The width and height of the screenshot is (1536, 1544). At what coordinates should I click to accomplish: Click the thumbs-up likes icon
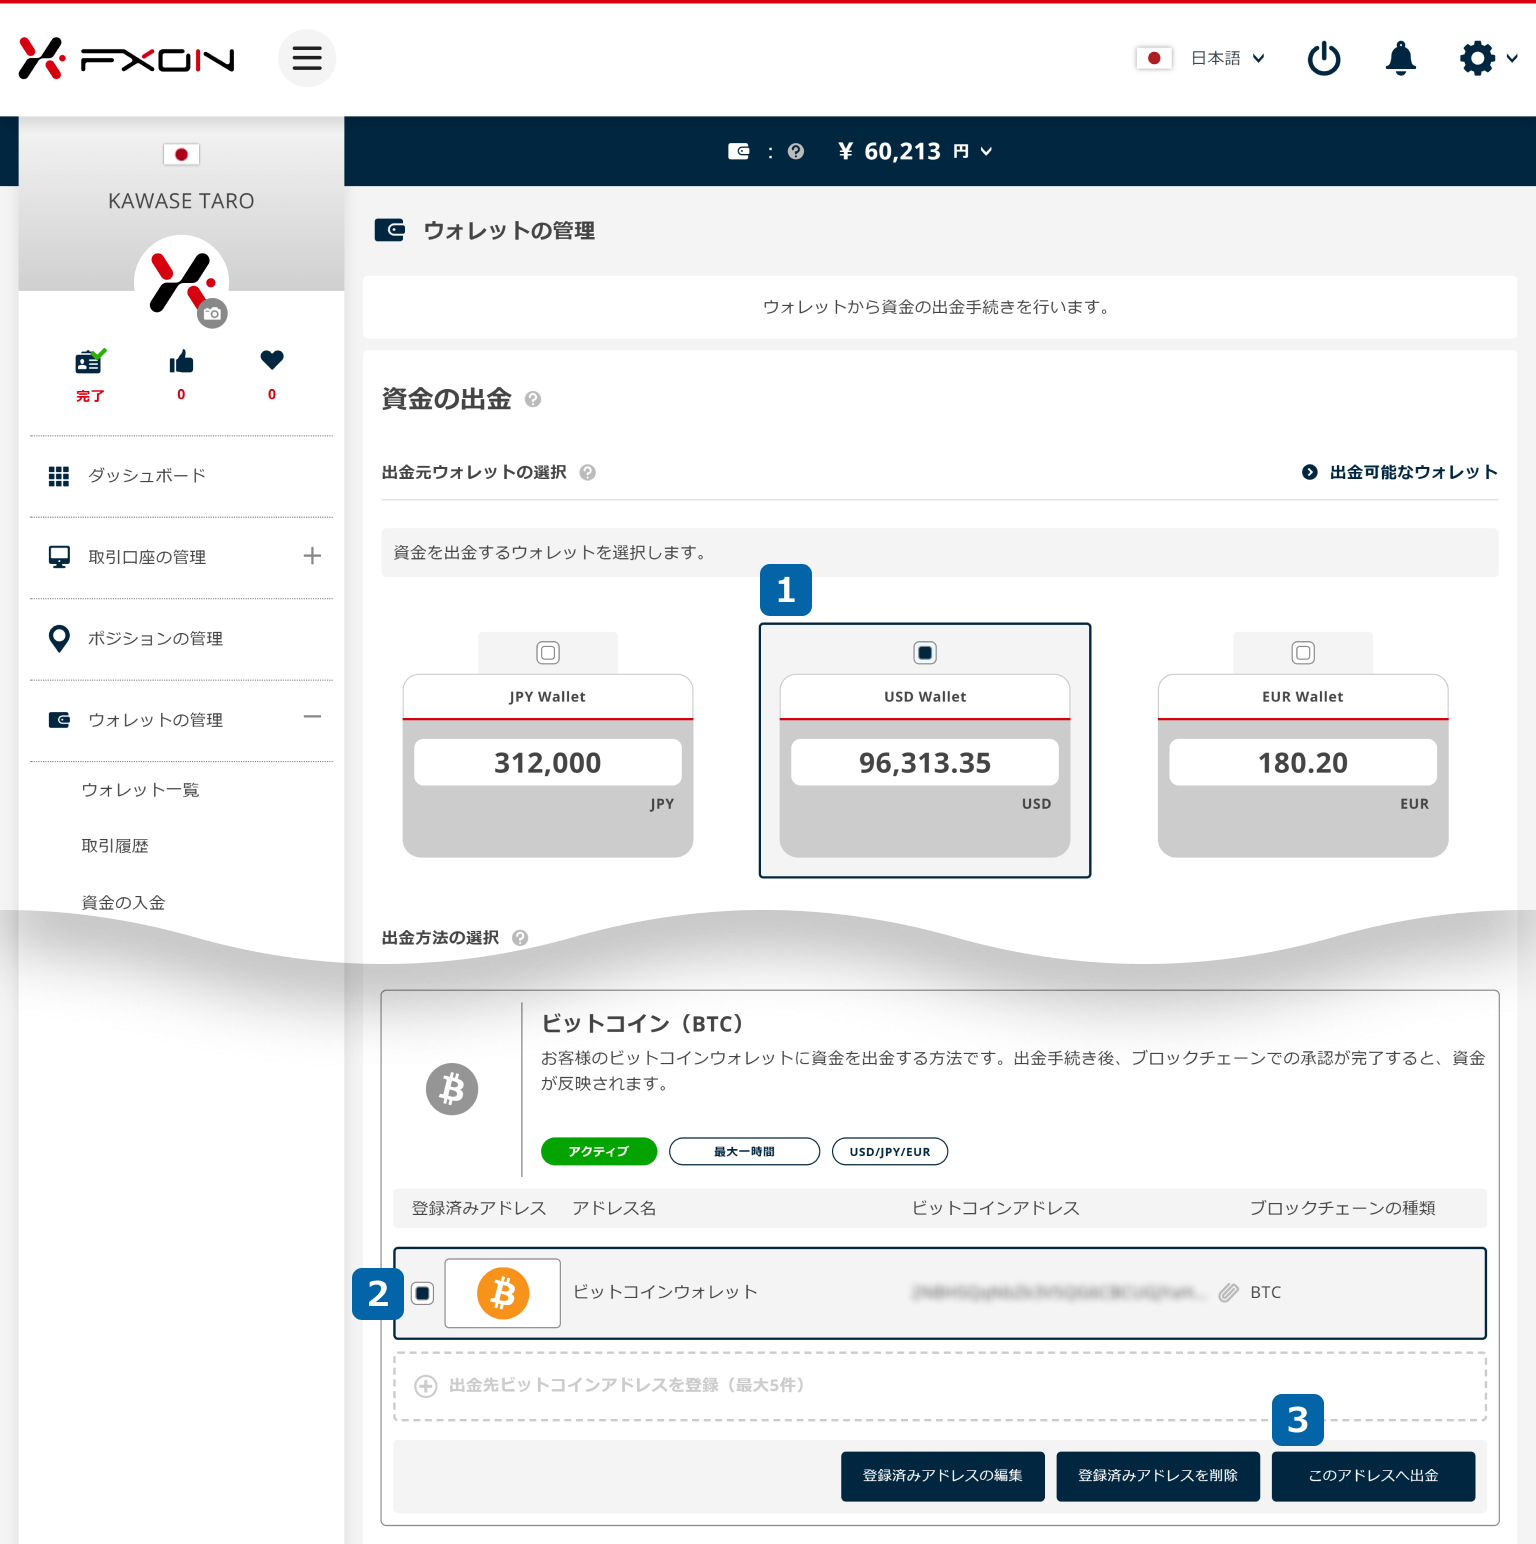(181, 361)
